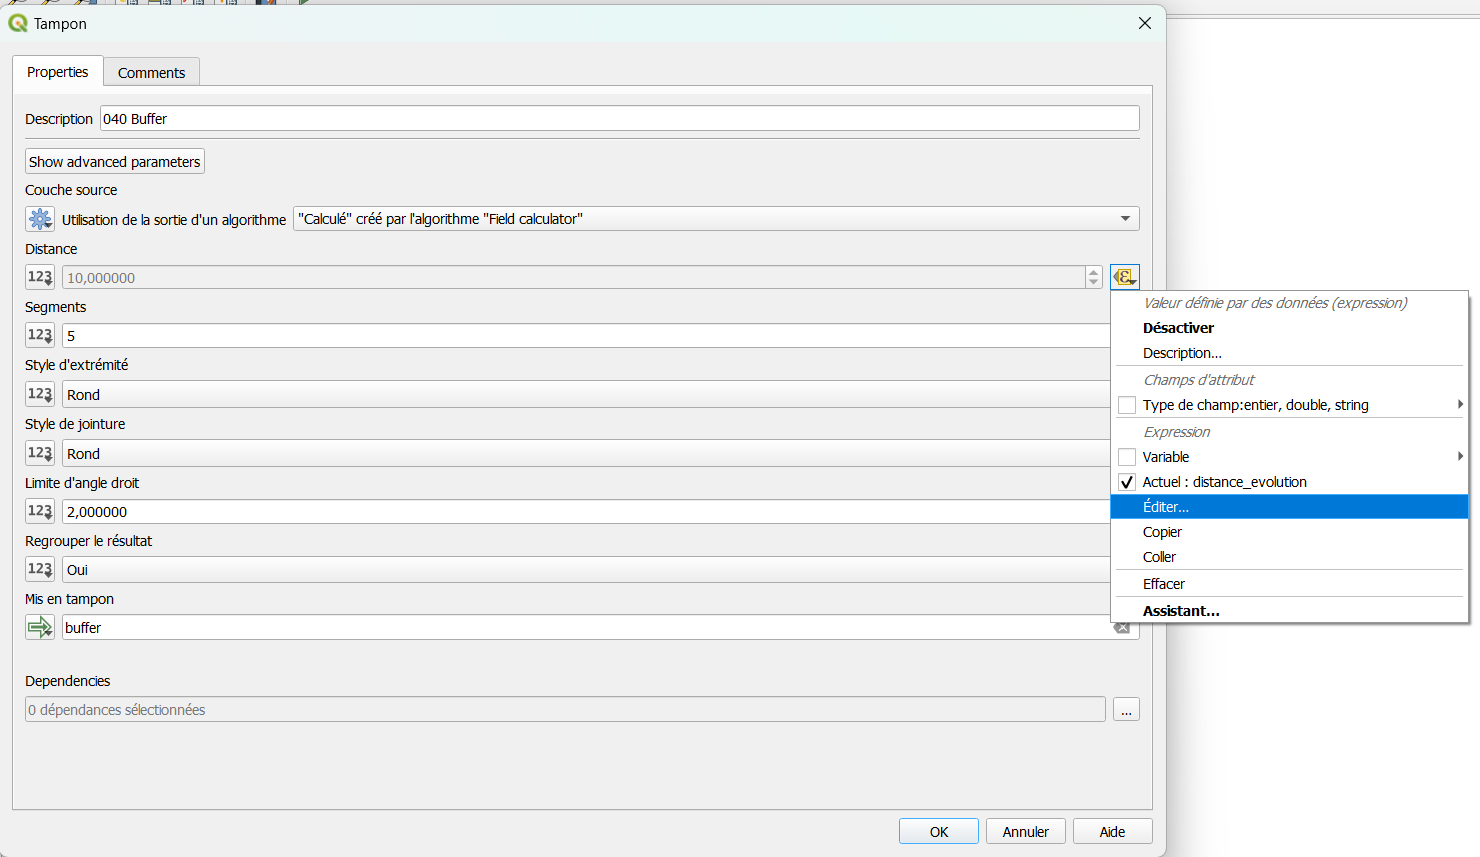
Task: Click the algorithm output icon for Couche source
Action: pyautogui.click(x=40, y=219)
